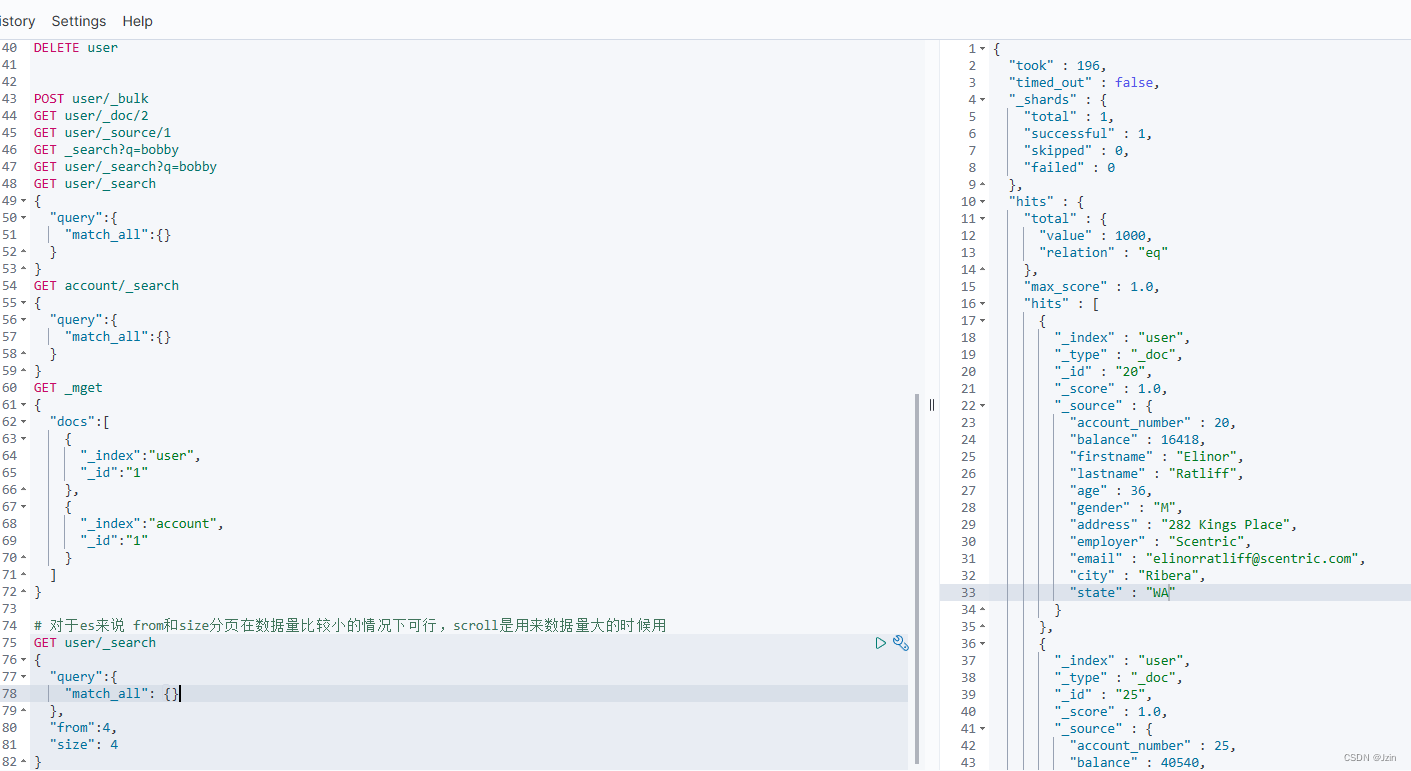Run the selected request with play icon
Screen dimensions: 1411x771
point(880,643)
